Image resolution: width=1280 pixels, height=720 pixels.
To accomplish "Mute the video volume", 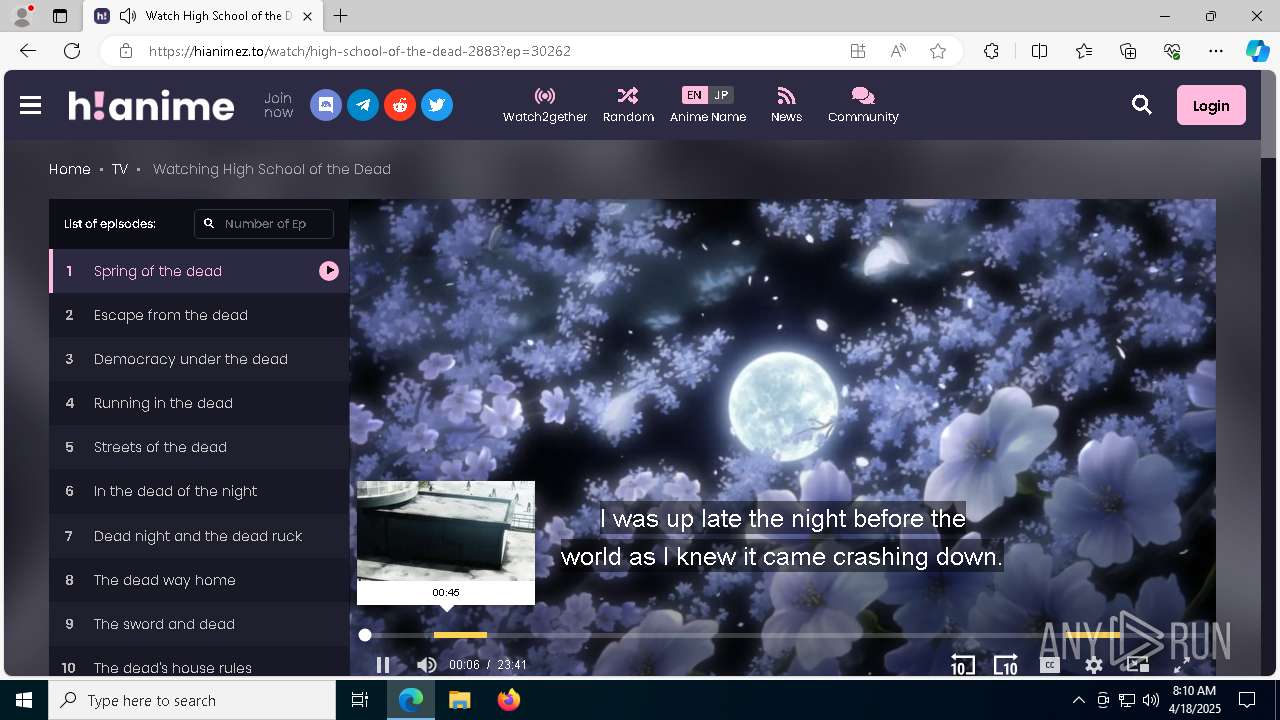I will click(426, 665).
